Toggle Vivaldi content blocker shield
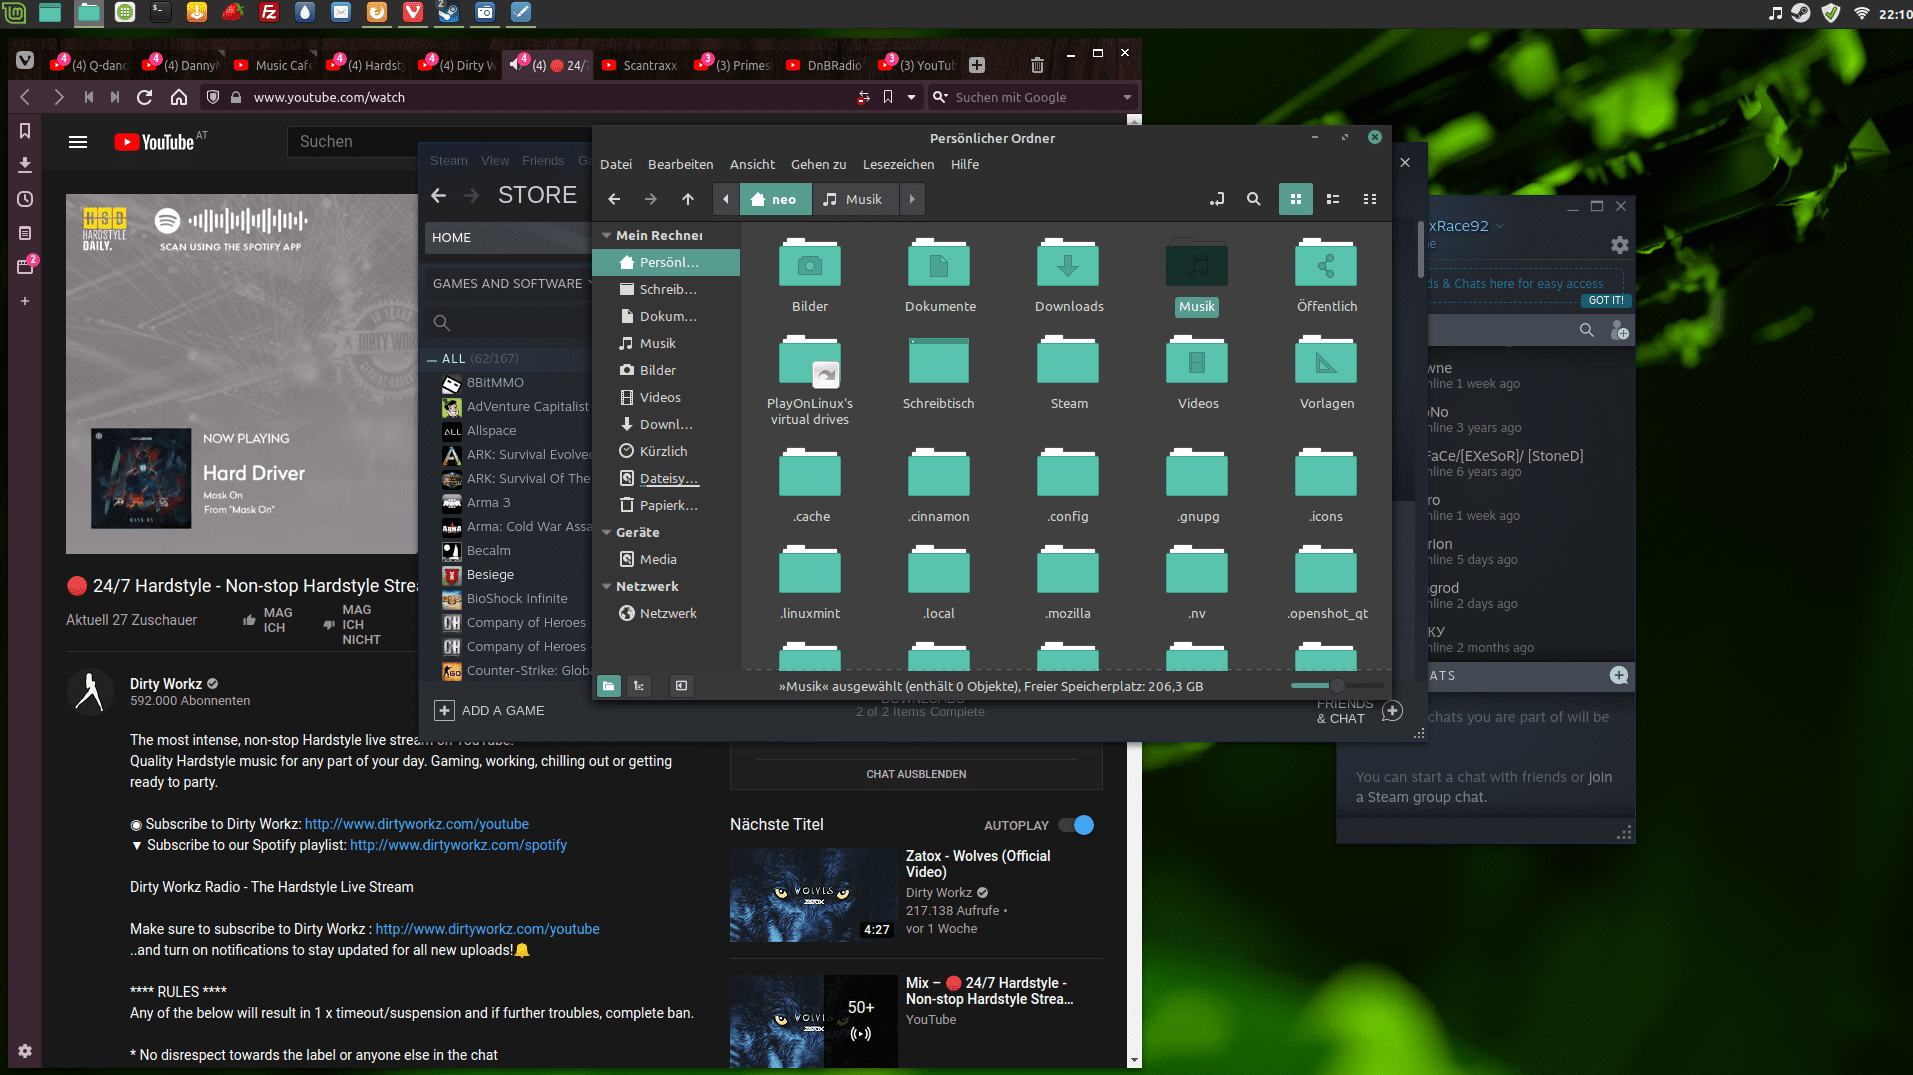The image size is (1913, 1075). [212, 97]
